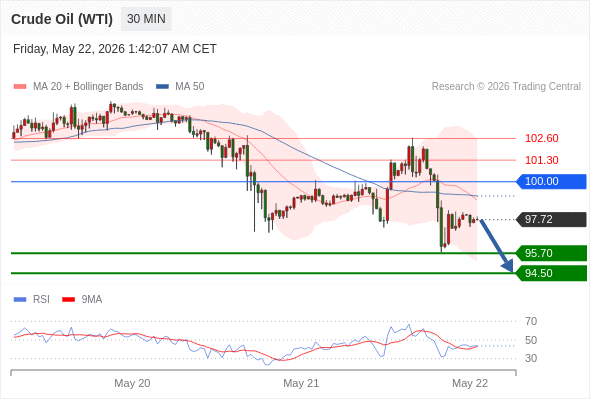590x400 pixels.
Task: Click the 9MA legend label
Action: tap(92, 300)
